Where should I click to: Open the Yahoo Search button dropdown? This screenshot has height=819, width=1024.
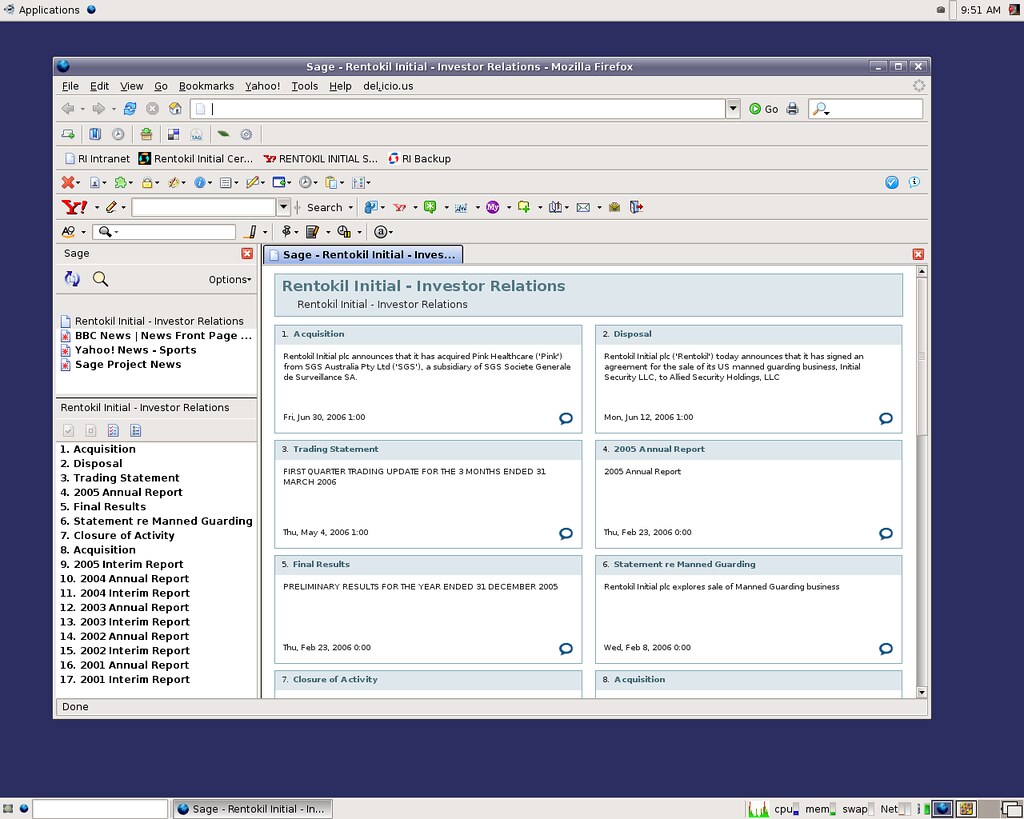coord(351,208)
